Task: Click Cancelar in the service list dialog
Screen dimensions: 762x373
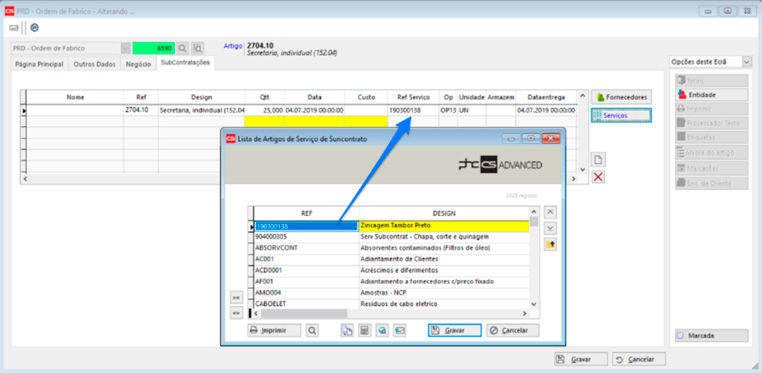Action: [x=513, y=331]
